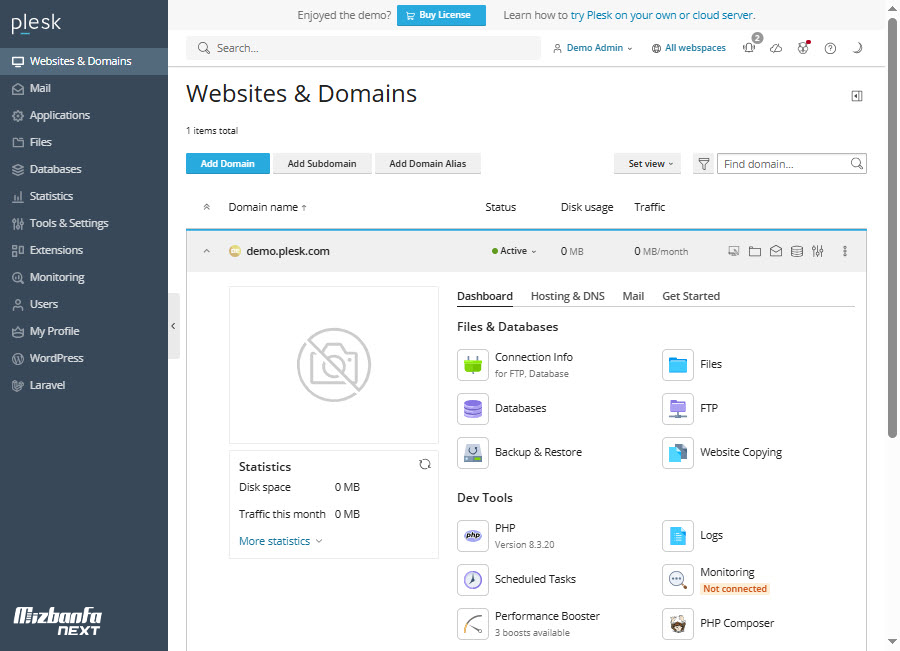Click the website screenshot placeholder thumbnail
Viewport: 900px width, 651px height.
pyautogui.click(x=334, y=365)
